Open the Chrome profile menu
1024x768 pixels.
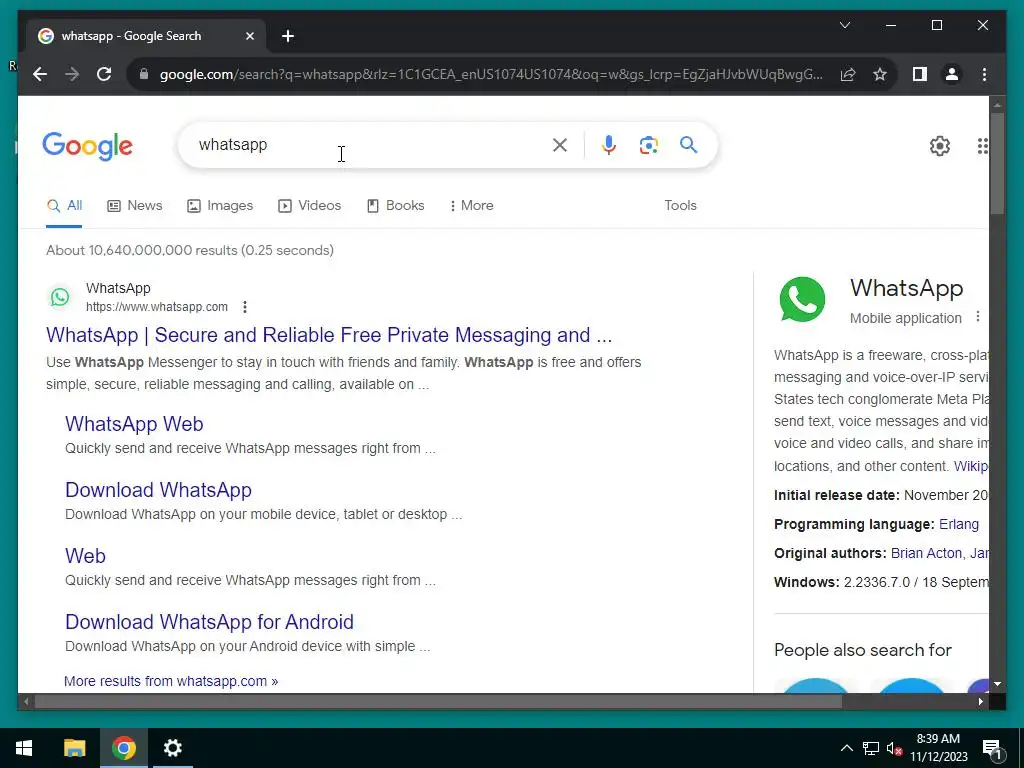point(952,74)
